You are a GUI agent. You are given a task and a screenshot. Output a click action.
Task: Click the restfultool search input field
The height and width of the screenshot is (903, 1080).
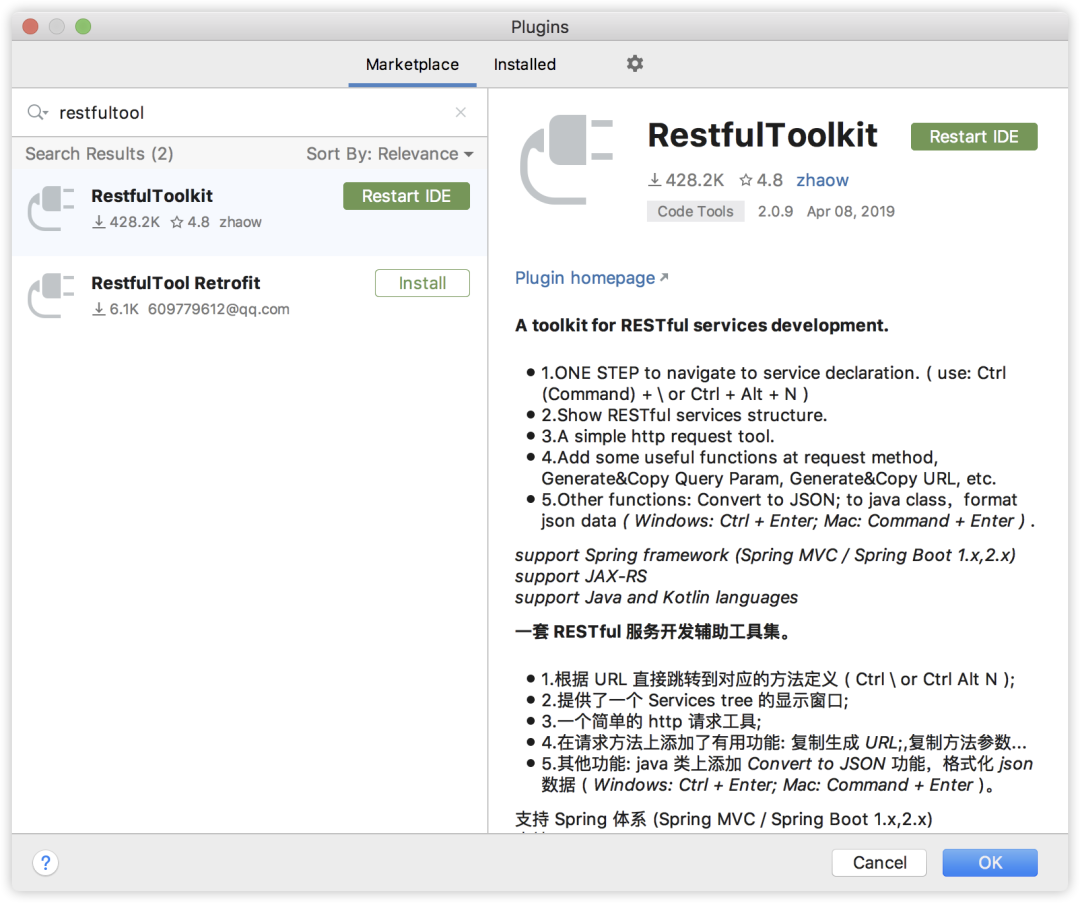(x=250, y=113)
